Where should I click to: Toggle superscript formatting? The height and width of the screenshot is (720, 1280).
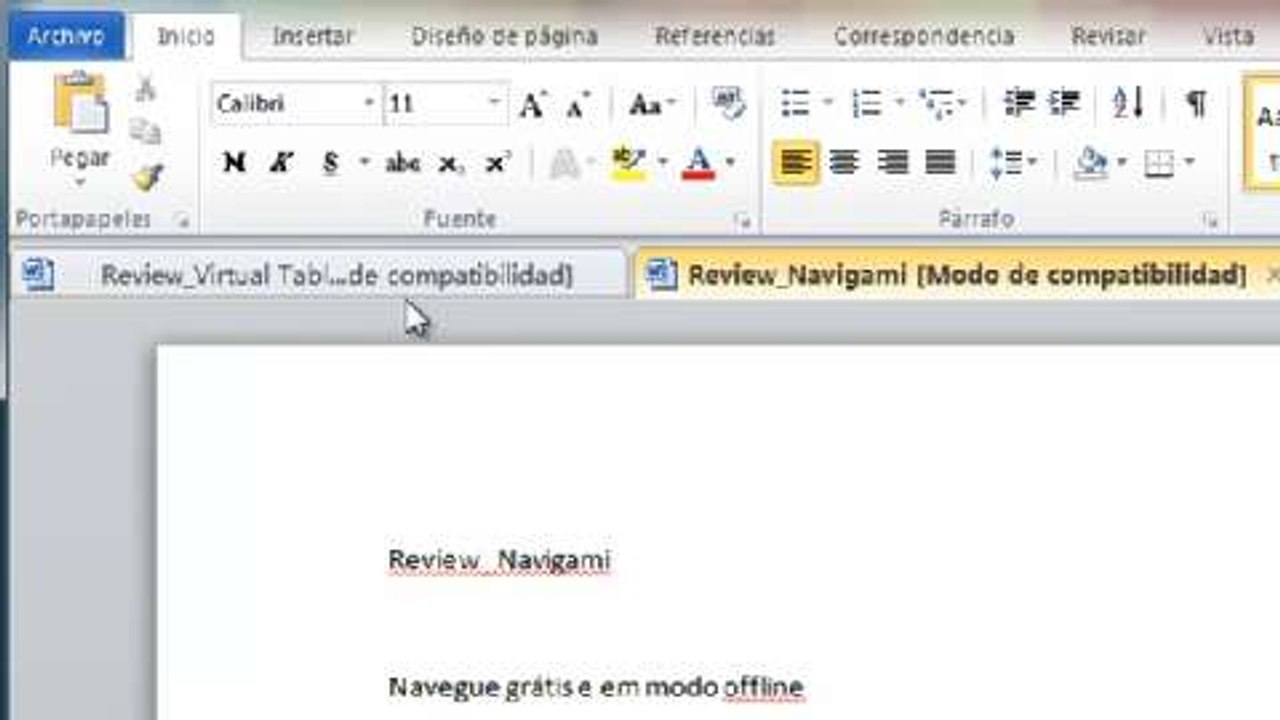pyautogui.click(x=498, y=162)
